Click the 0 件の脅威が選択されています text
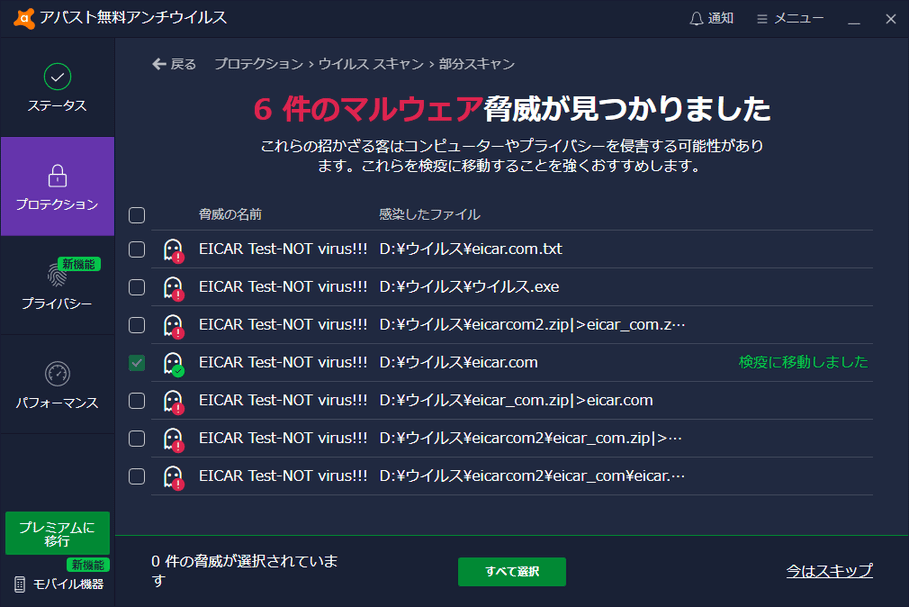The image size is (909, 607). tap(245, 571)
